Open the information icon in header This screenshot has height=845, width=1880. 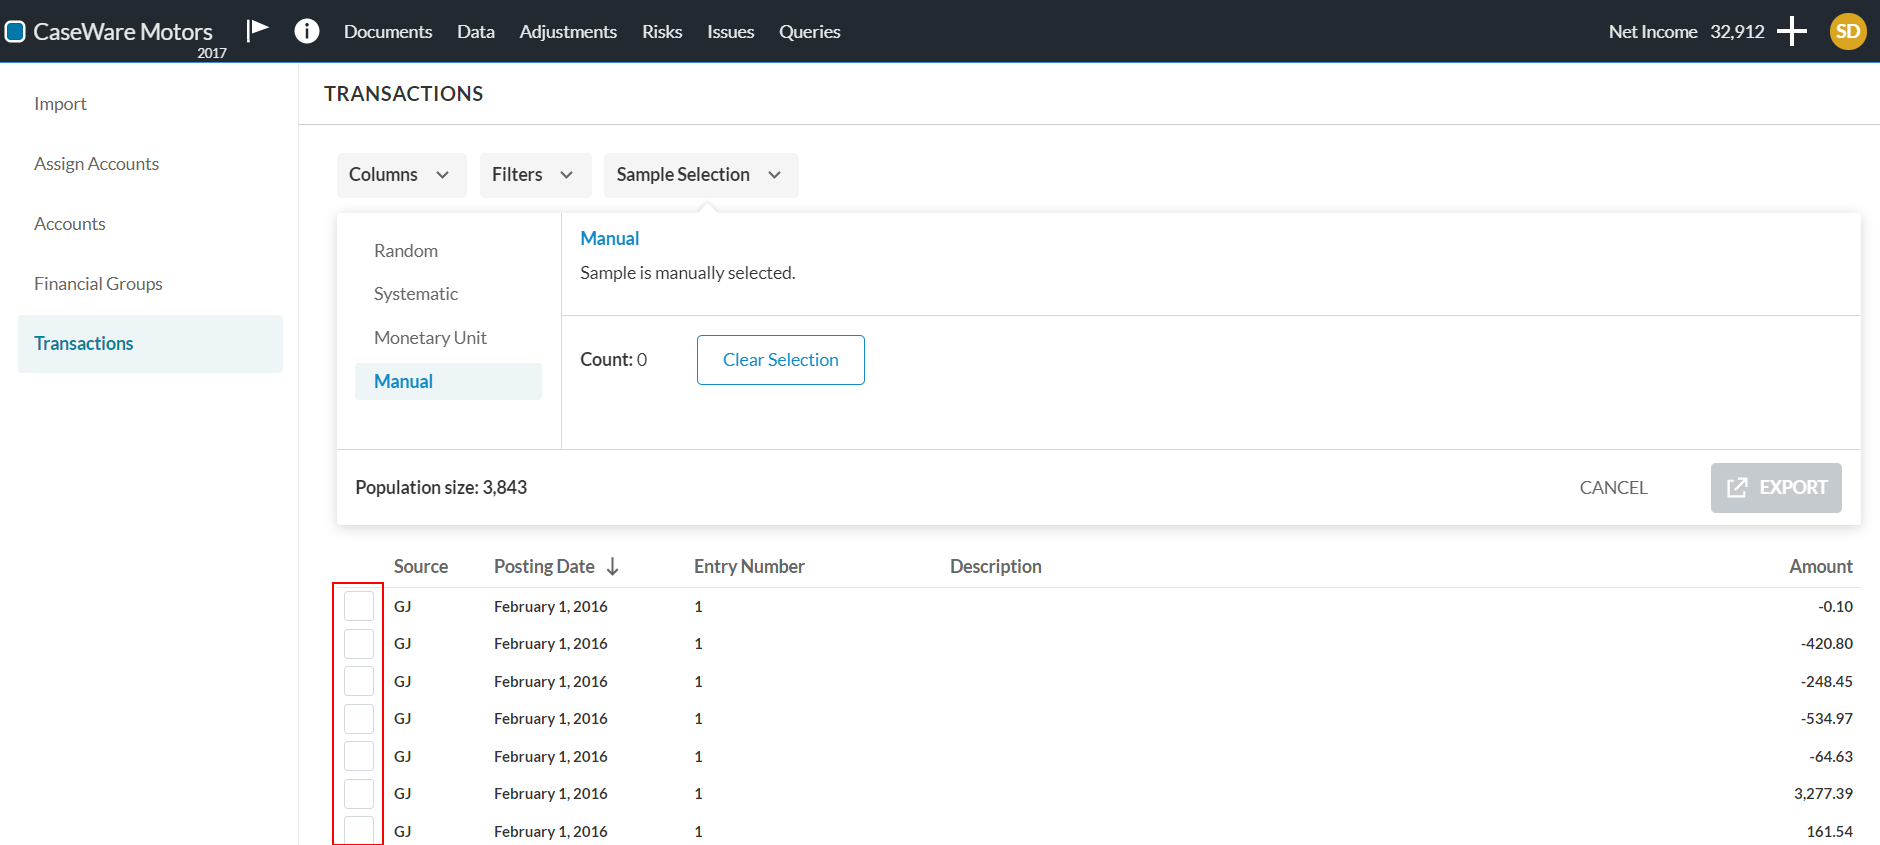coord(306,31)
